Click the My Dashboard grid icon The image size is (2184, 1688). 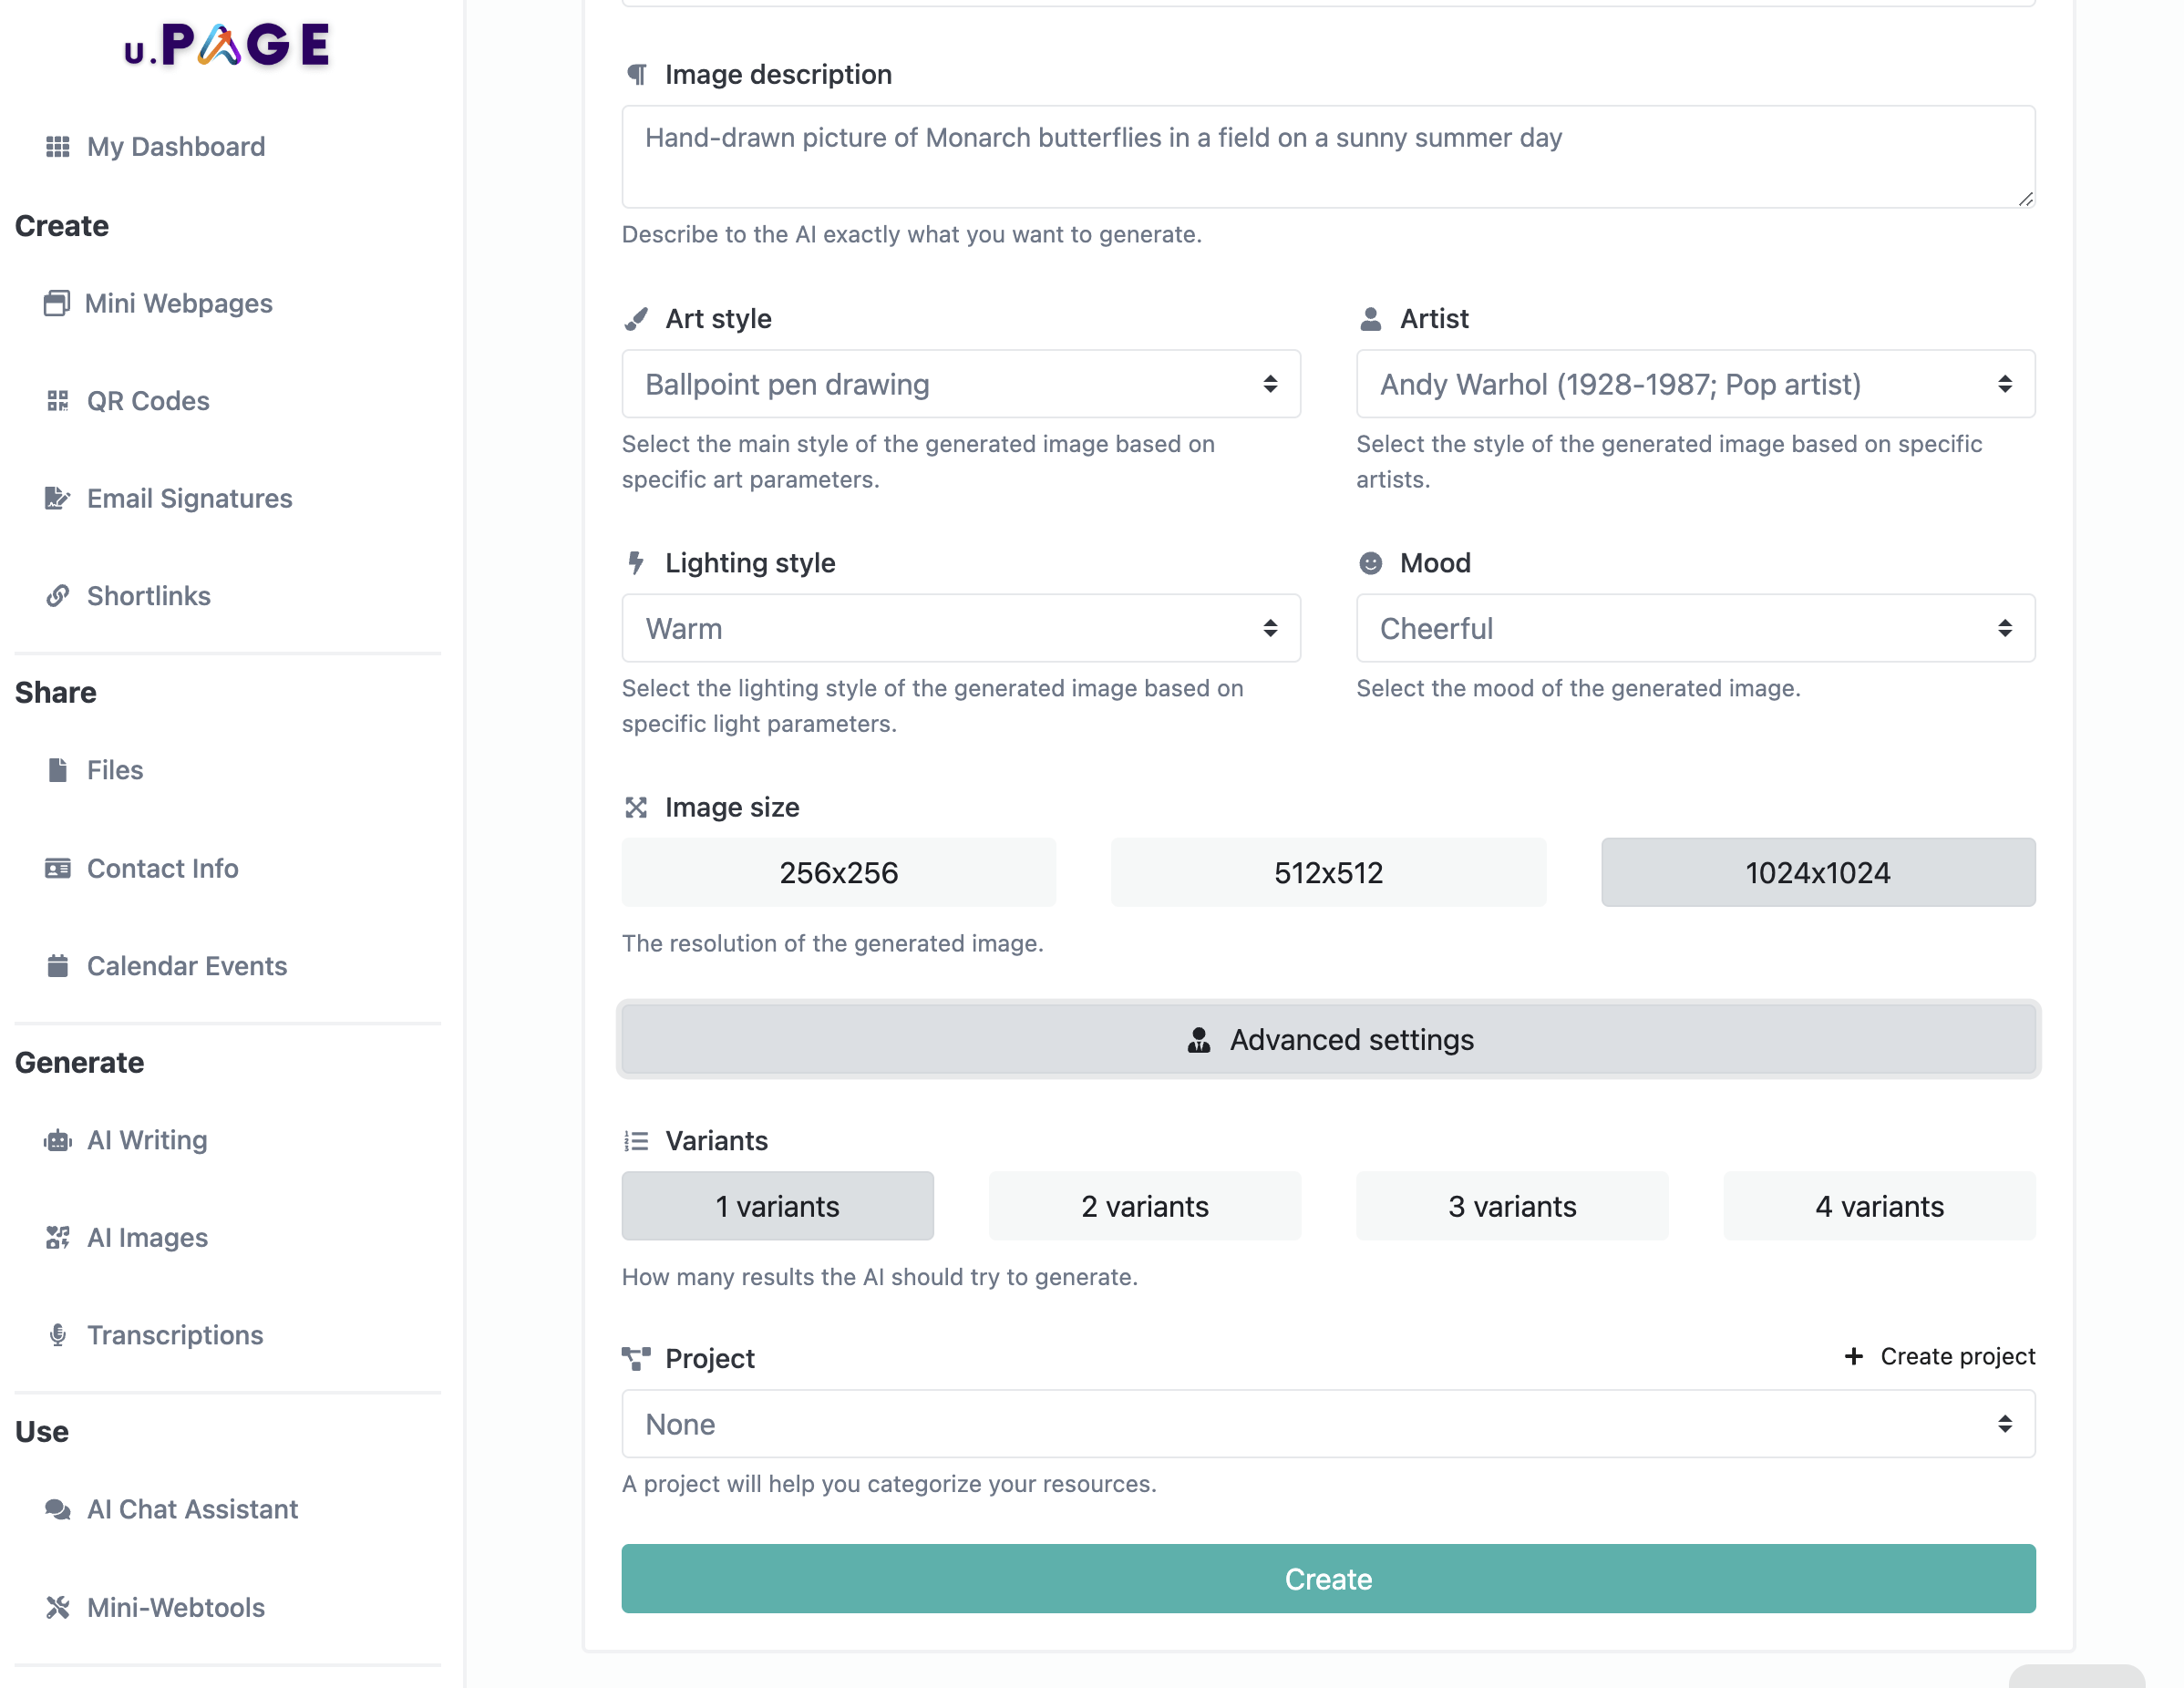click(x=58, y=147)
